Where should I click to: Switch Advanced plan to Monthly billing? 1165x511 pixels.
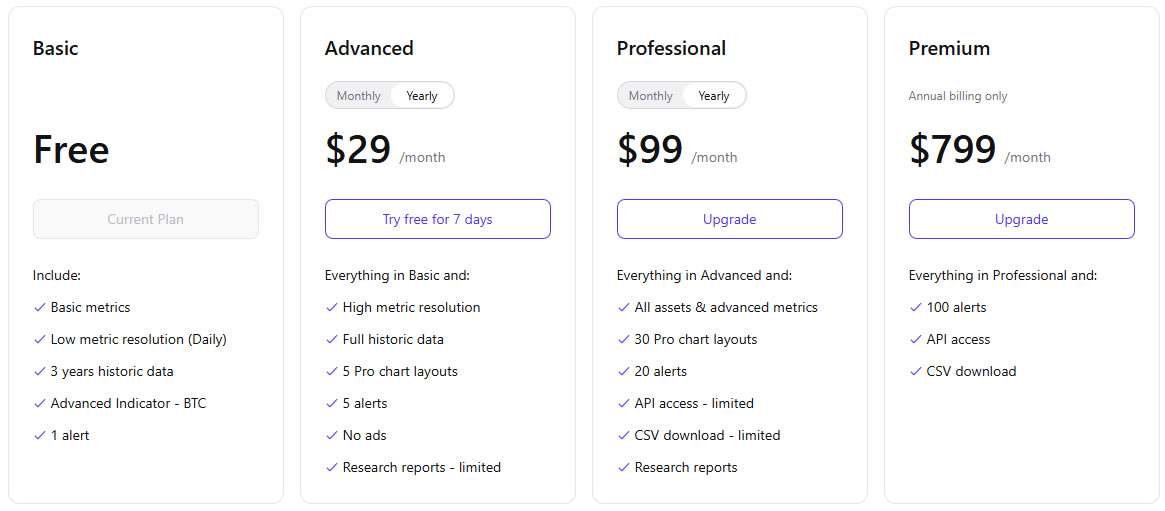click(x=358, y=96)
